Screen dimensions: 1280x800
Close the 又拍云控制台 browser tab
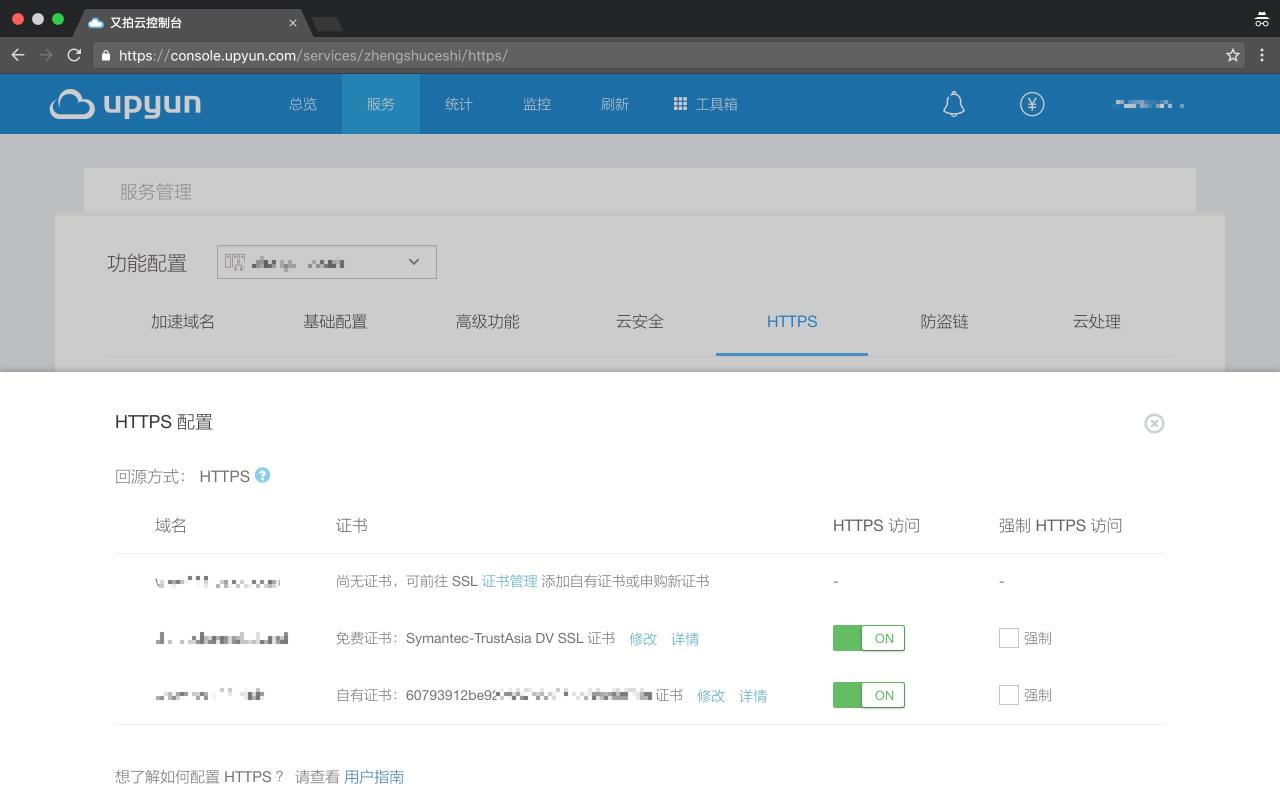click(x=293, y=22)
